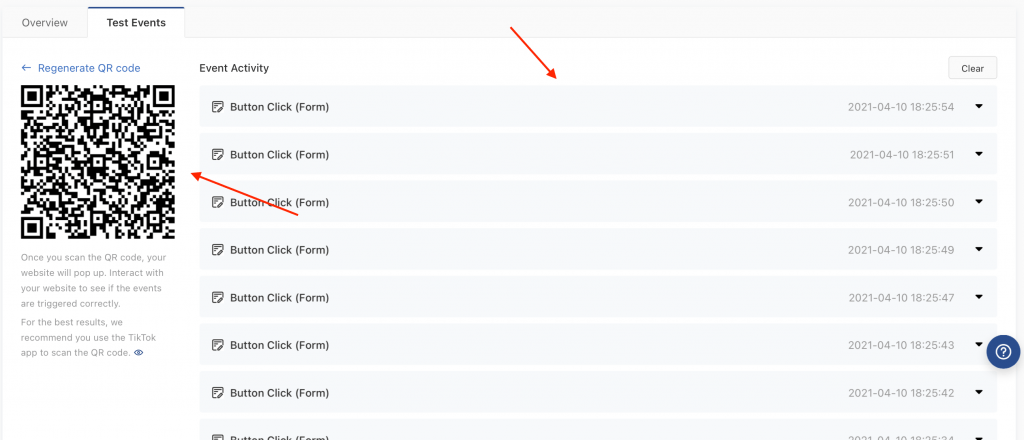1024x440 pixels.
Task: Expand the event logged at 18:25:50
Action: [978, 202]
